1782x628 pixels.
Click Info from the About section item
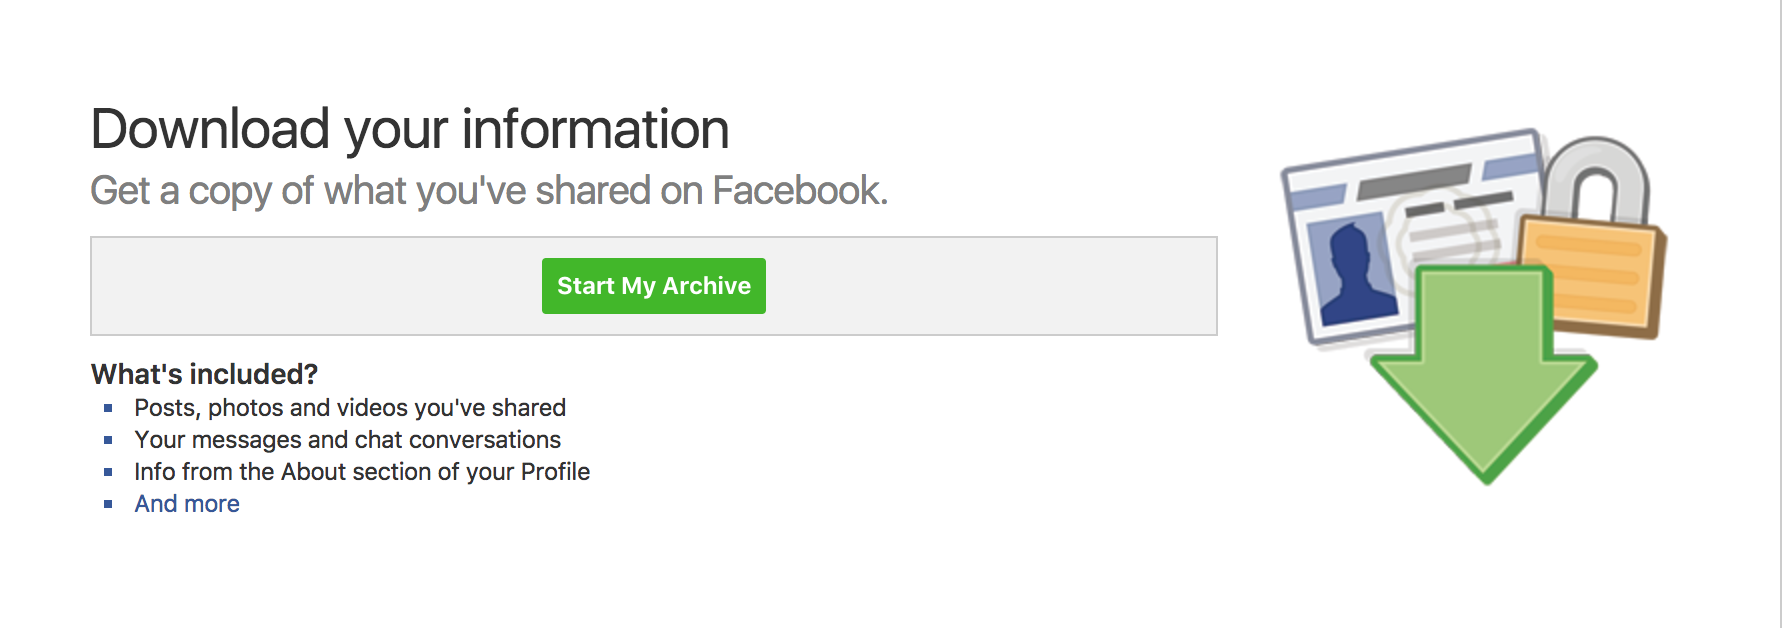point(362,472)
